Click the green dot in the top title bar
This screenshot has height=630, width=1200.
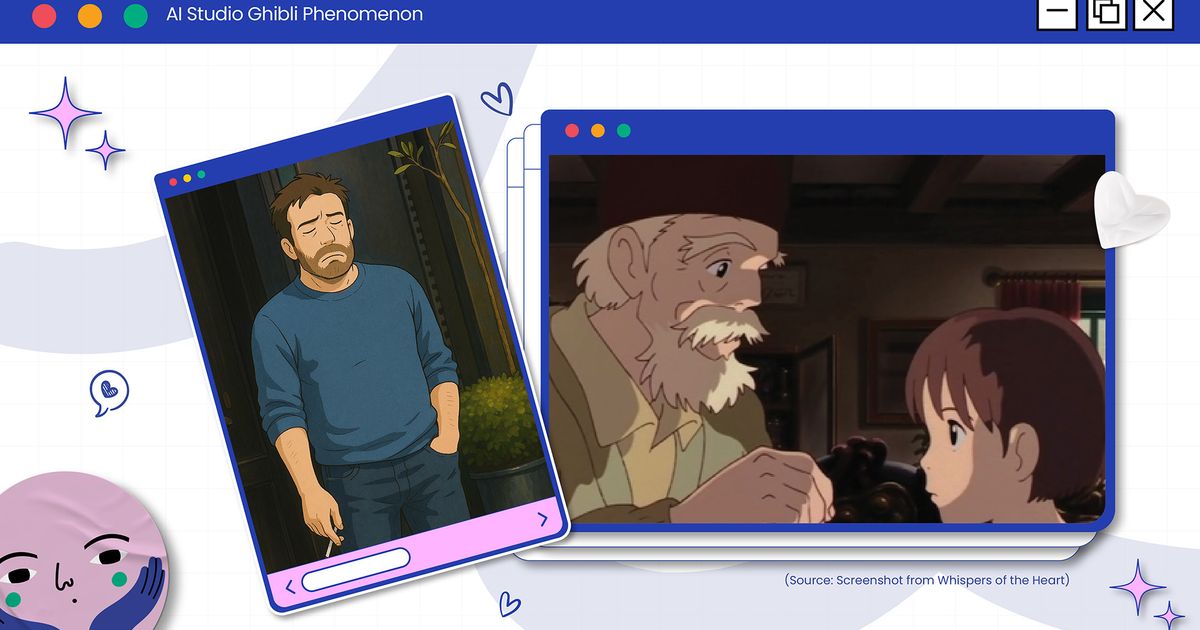coord(135,16)
